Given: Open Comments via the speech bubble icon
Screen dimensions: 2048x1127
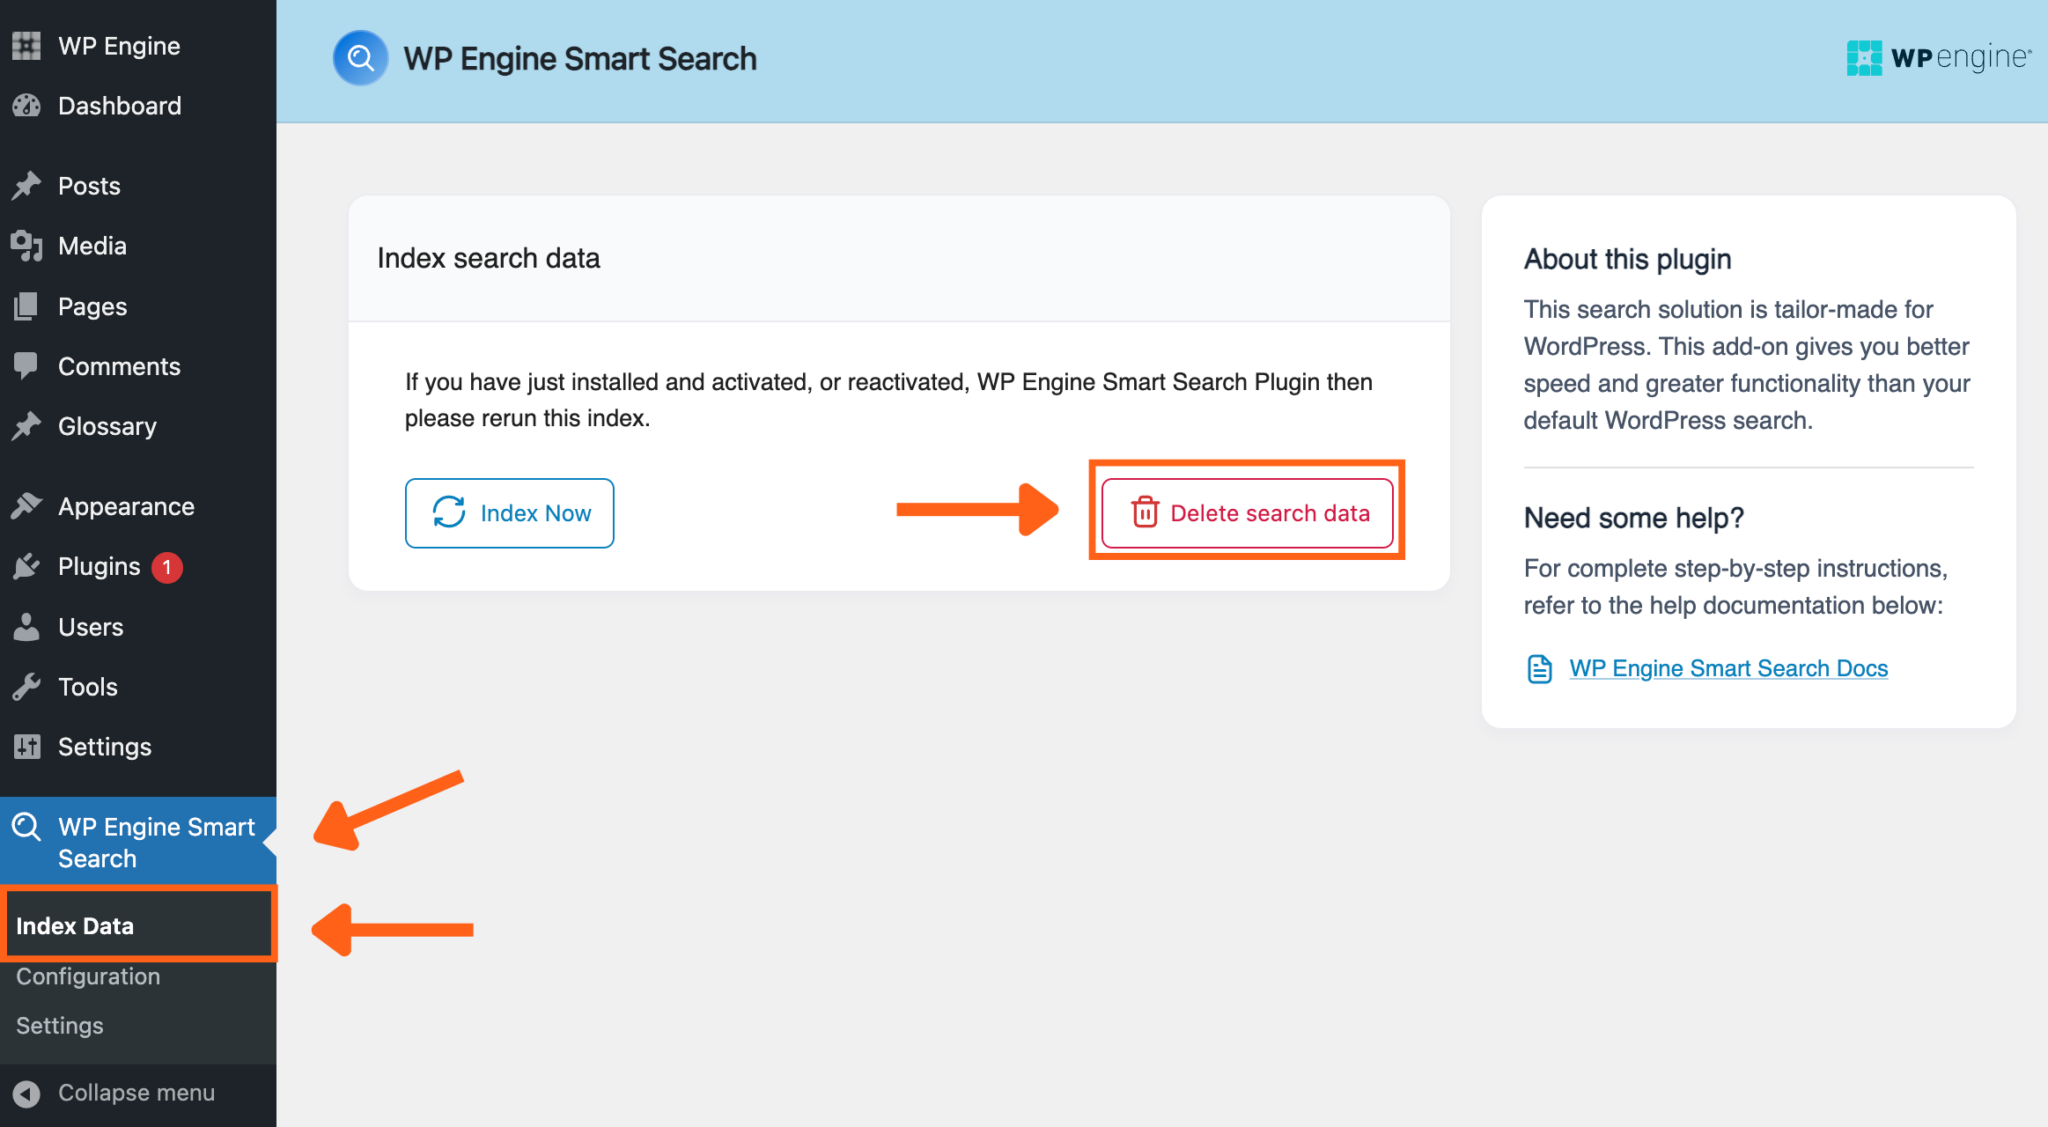Looking at the screenshot, I should coord(26,366).
